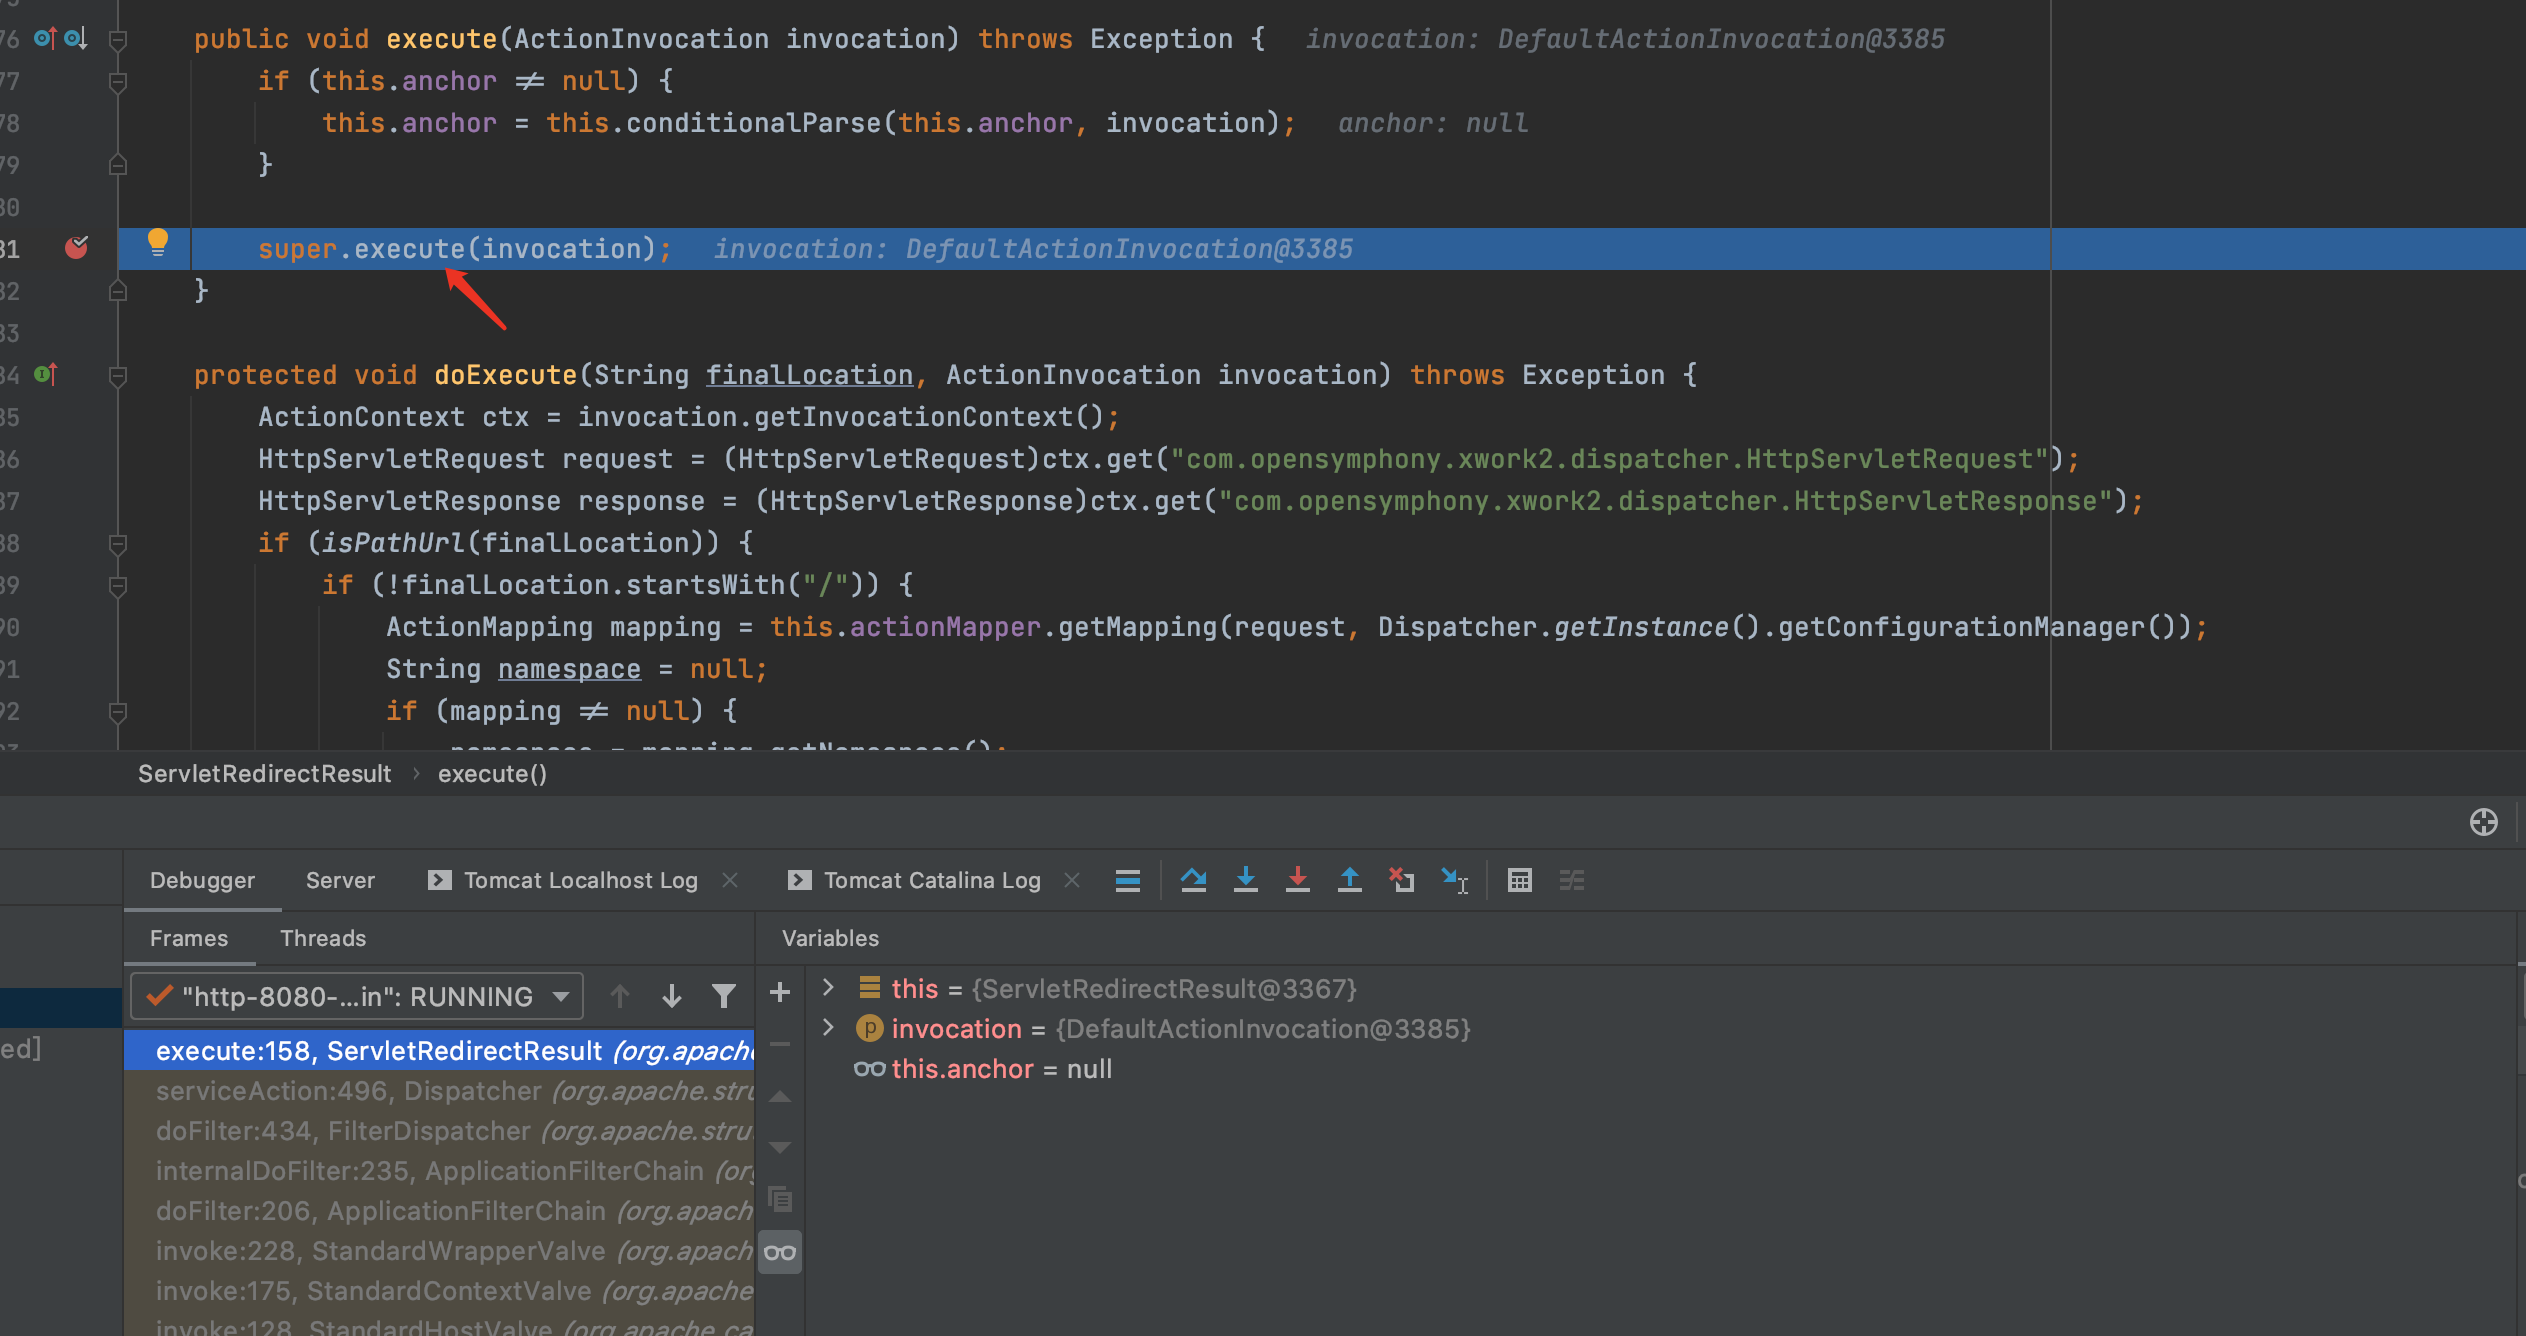
Task: Select the internalDoFilter:235 ApplicationFilterChain frame
Action: click(439, 1170)
